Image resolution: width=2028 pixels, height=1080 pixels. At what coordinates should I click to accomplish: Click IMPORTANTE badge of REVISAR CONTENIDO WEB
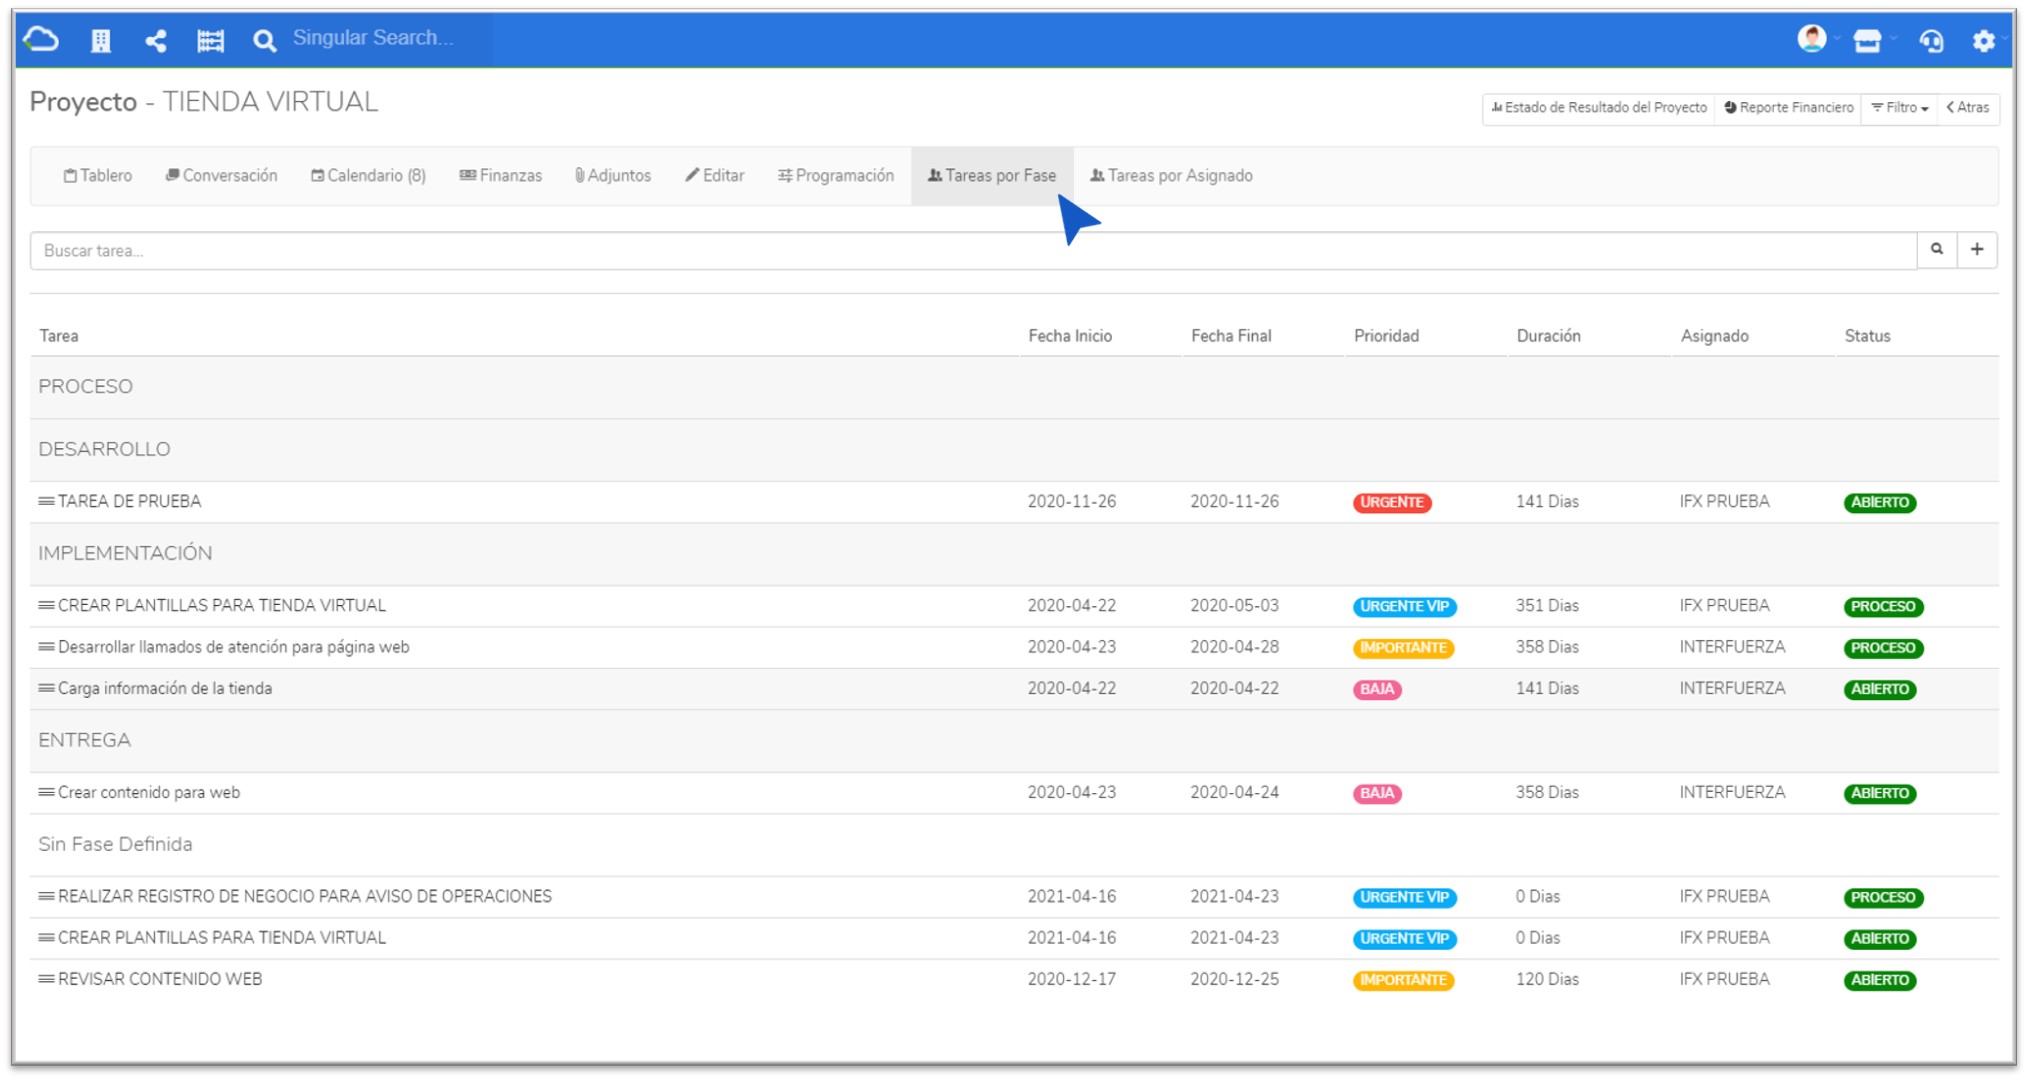[1403, 980]
